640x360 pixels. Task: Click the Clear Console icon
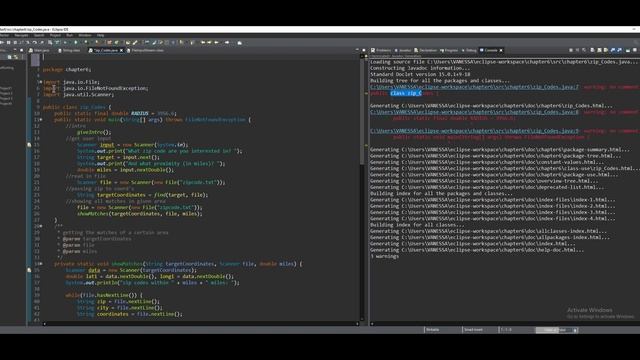click(x=592, y=50)
